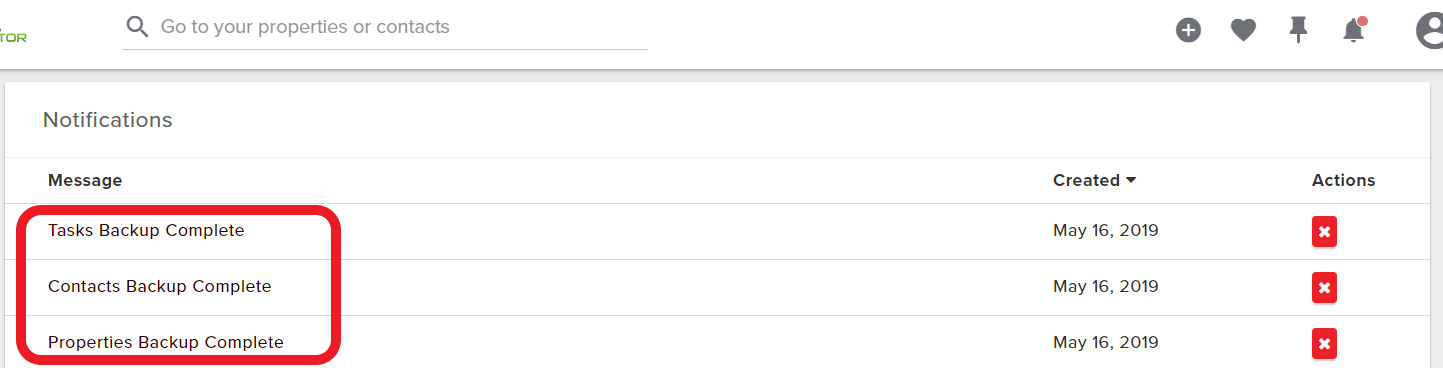Viewport: 1443px width, 368px height.
Task: Open the user profile avatar icon
Action: [x=1430, y=30]
